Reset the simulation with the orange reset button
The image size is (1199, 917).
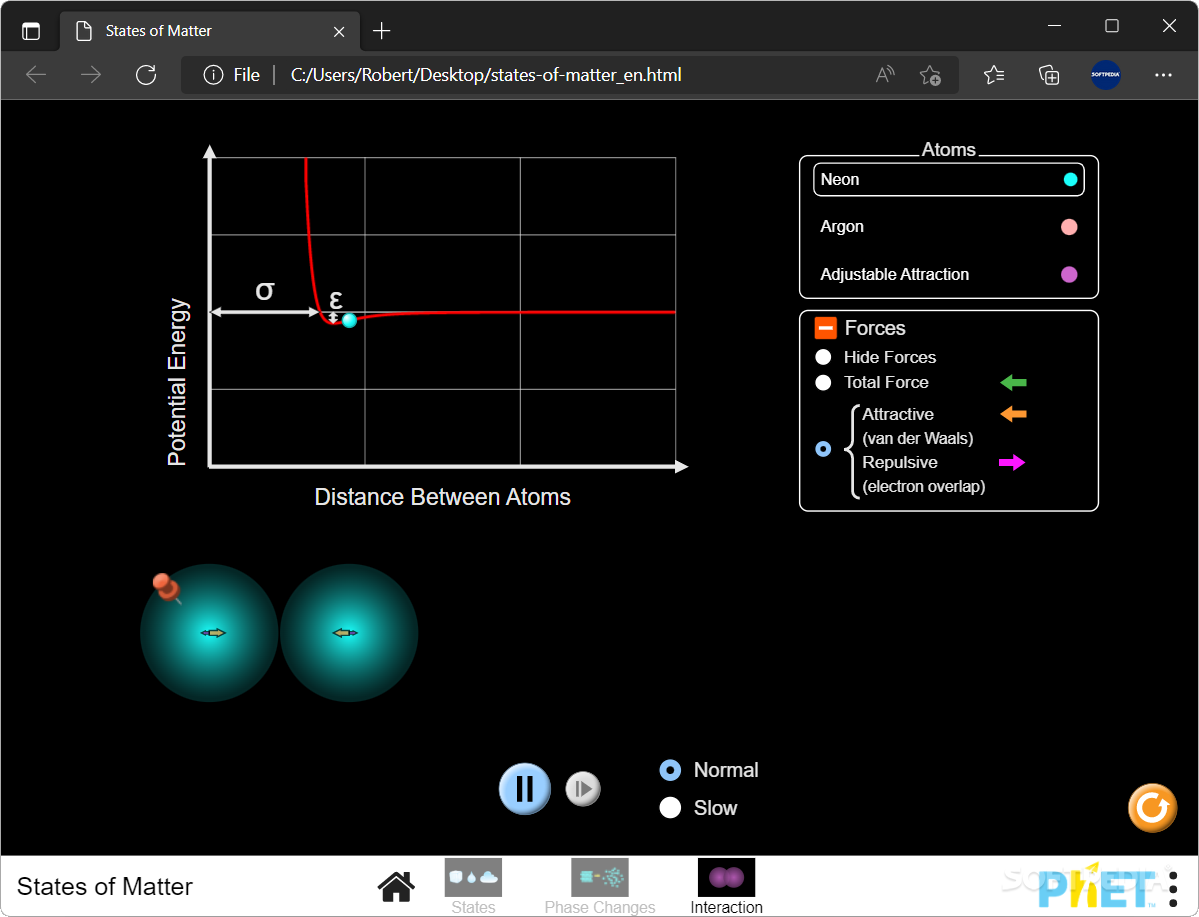(x=1152, y=808)
